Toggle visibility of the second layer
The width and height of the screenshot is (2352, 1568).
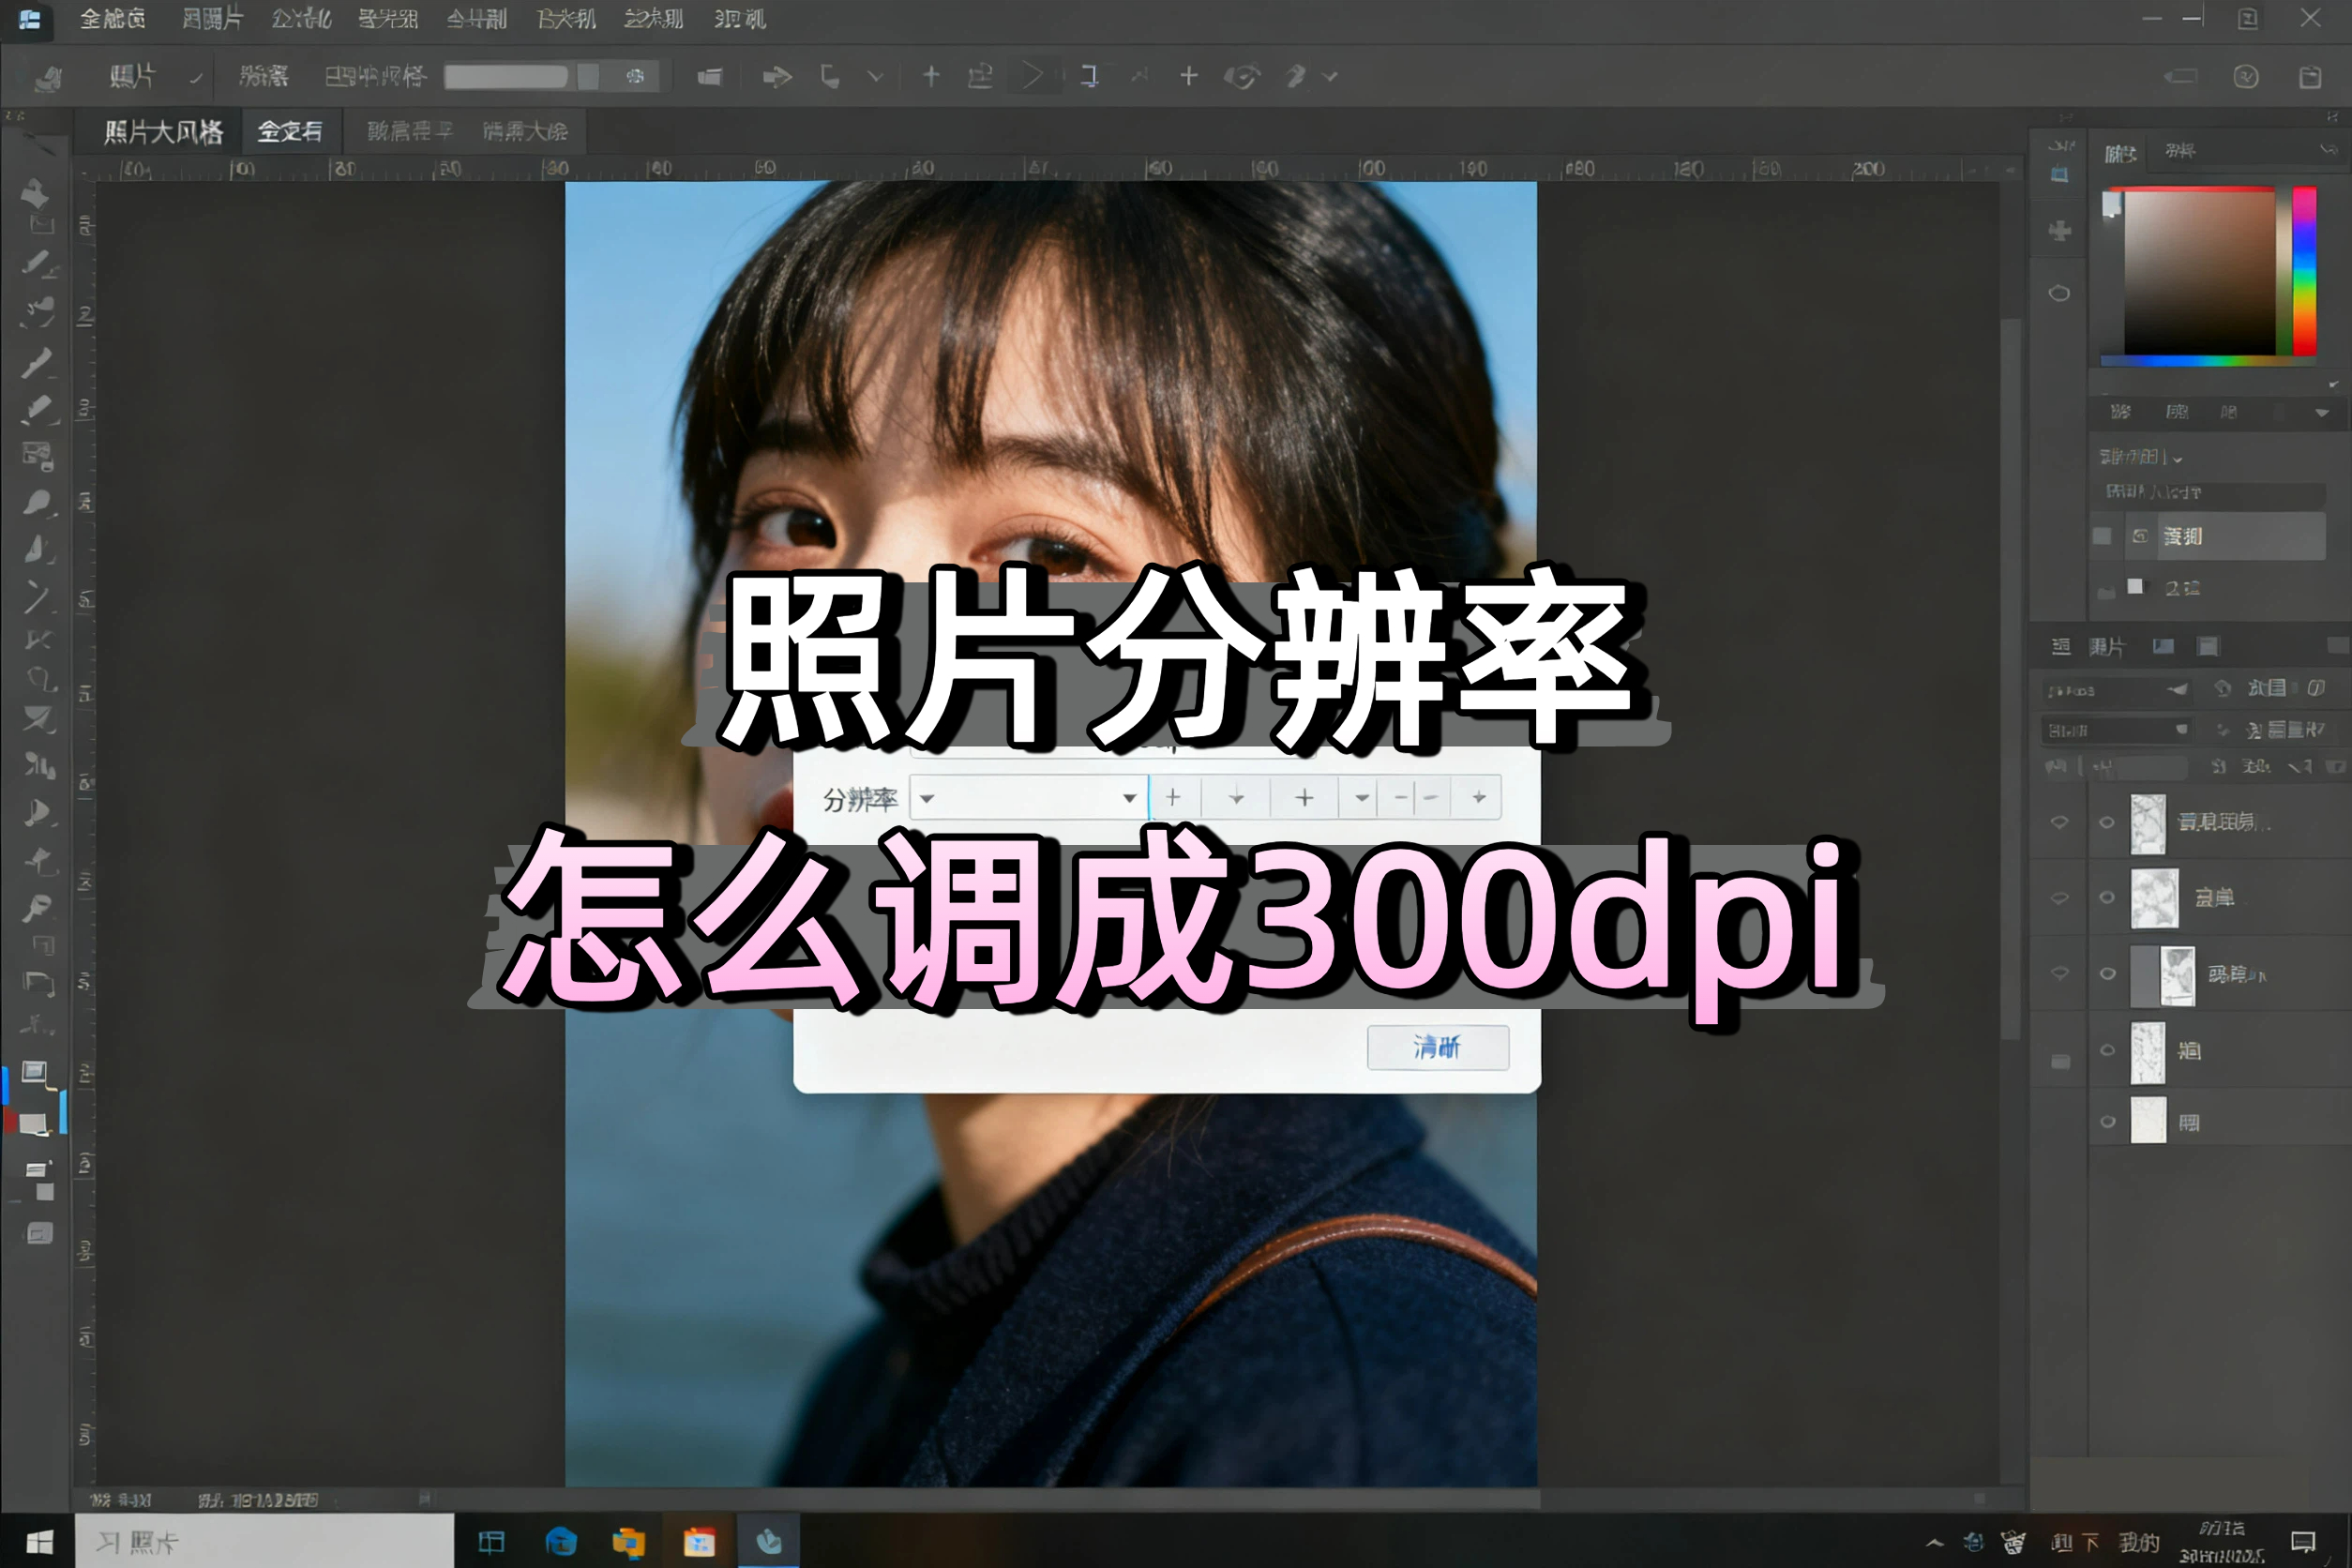2108,897
